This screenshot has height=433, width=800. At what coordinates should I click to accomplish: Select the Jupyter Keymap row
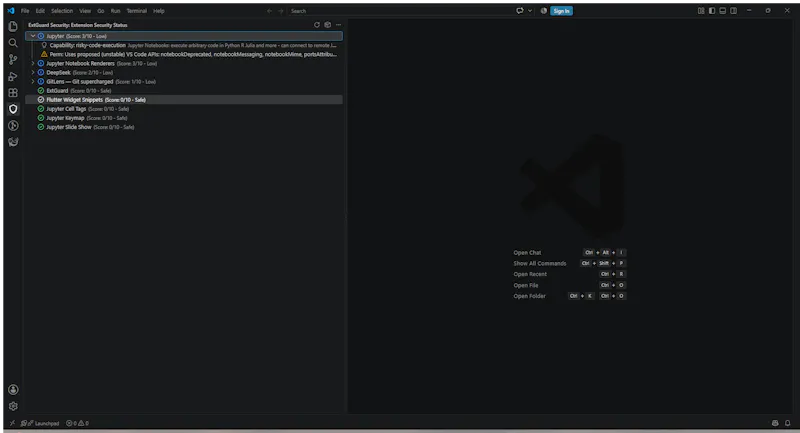(x=184, y=118)
